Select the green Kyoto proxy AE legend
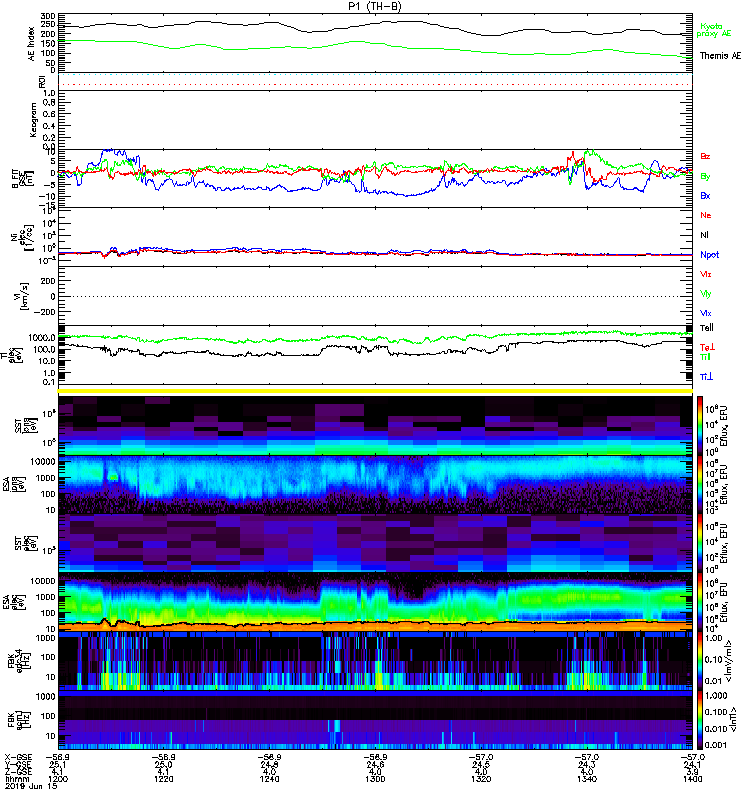This screenshot has width=750, height=800. [x=713, y=30]
